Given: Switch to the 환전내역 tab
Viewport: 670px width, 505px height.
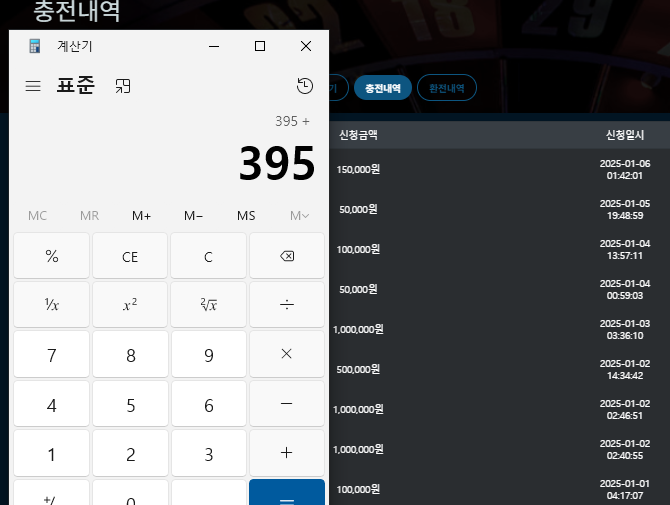Looking at the screenshot, I should pos(447,88).
